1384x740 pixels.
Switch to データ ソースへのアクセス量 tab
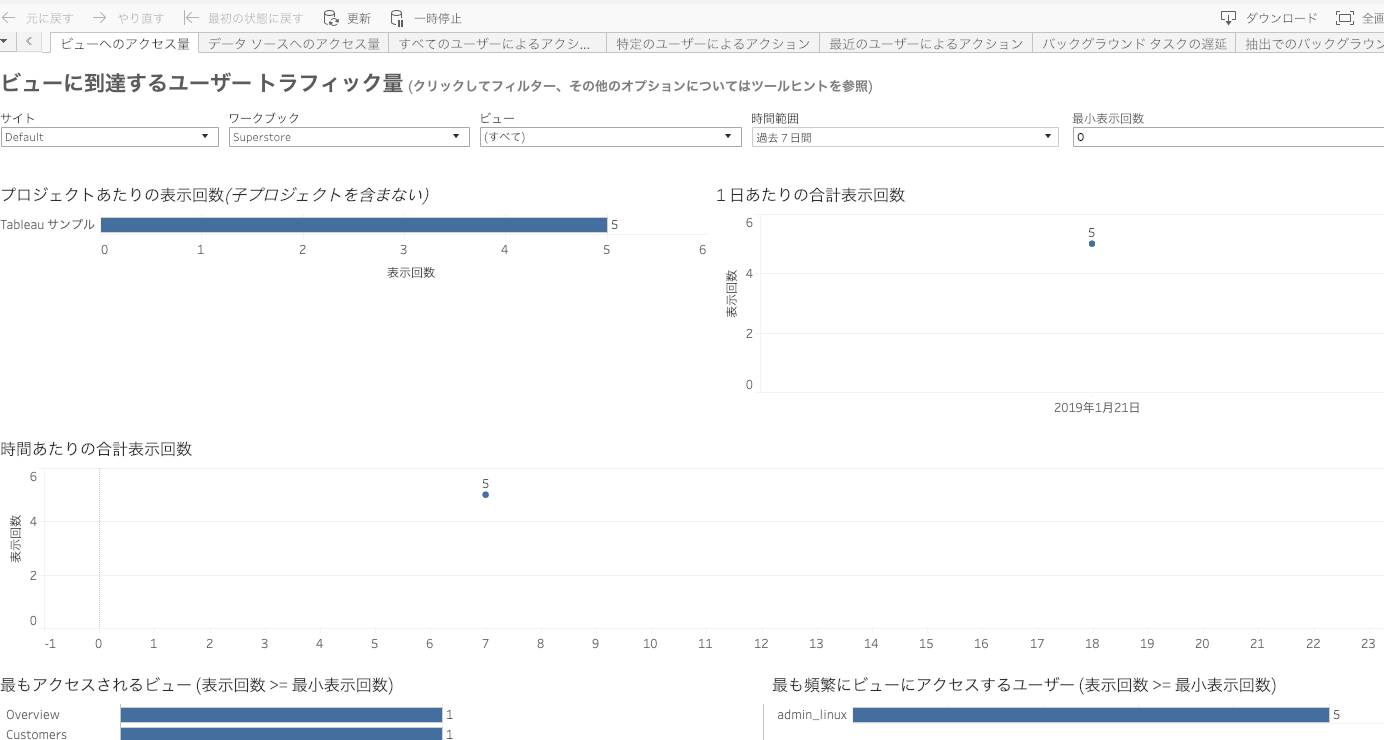pyautogui.click(x=293, y=43)
